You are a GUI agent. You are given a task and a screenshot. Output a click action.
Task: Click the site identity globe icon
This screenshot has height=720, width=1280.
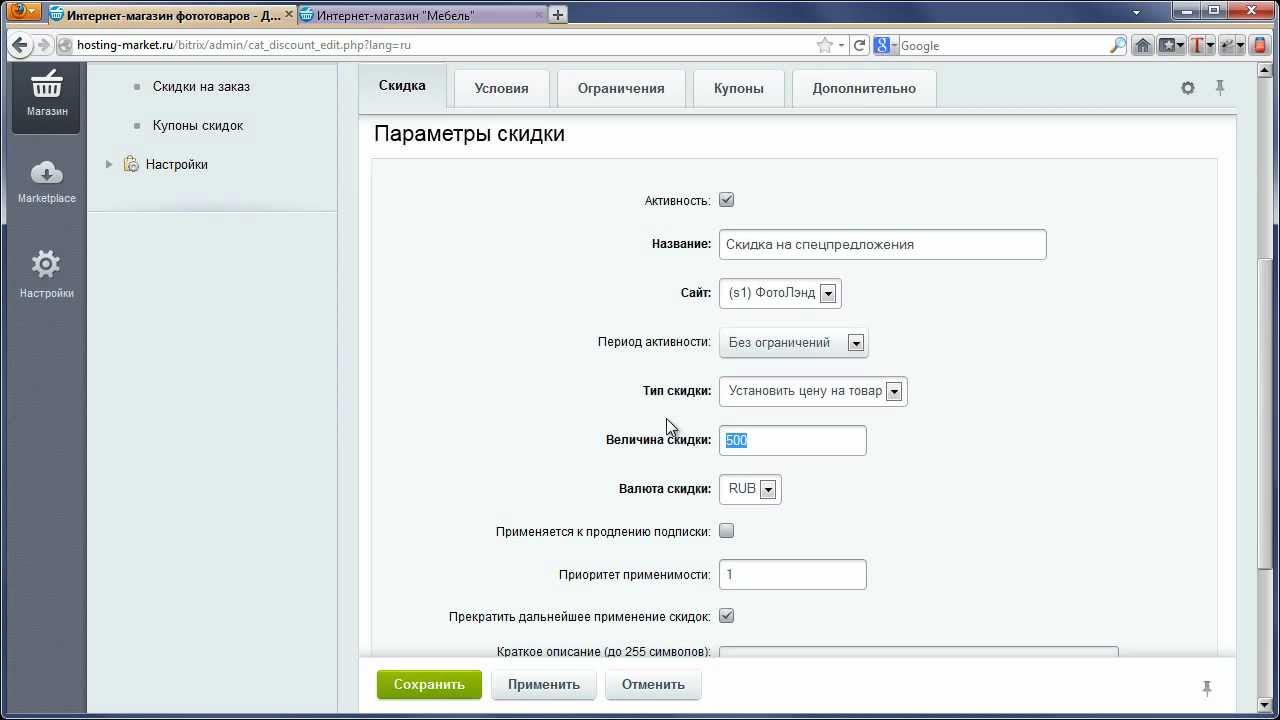pyautogui.click(x=66, y=45)
